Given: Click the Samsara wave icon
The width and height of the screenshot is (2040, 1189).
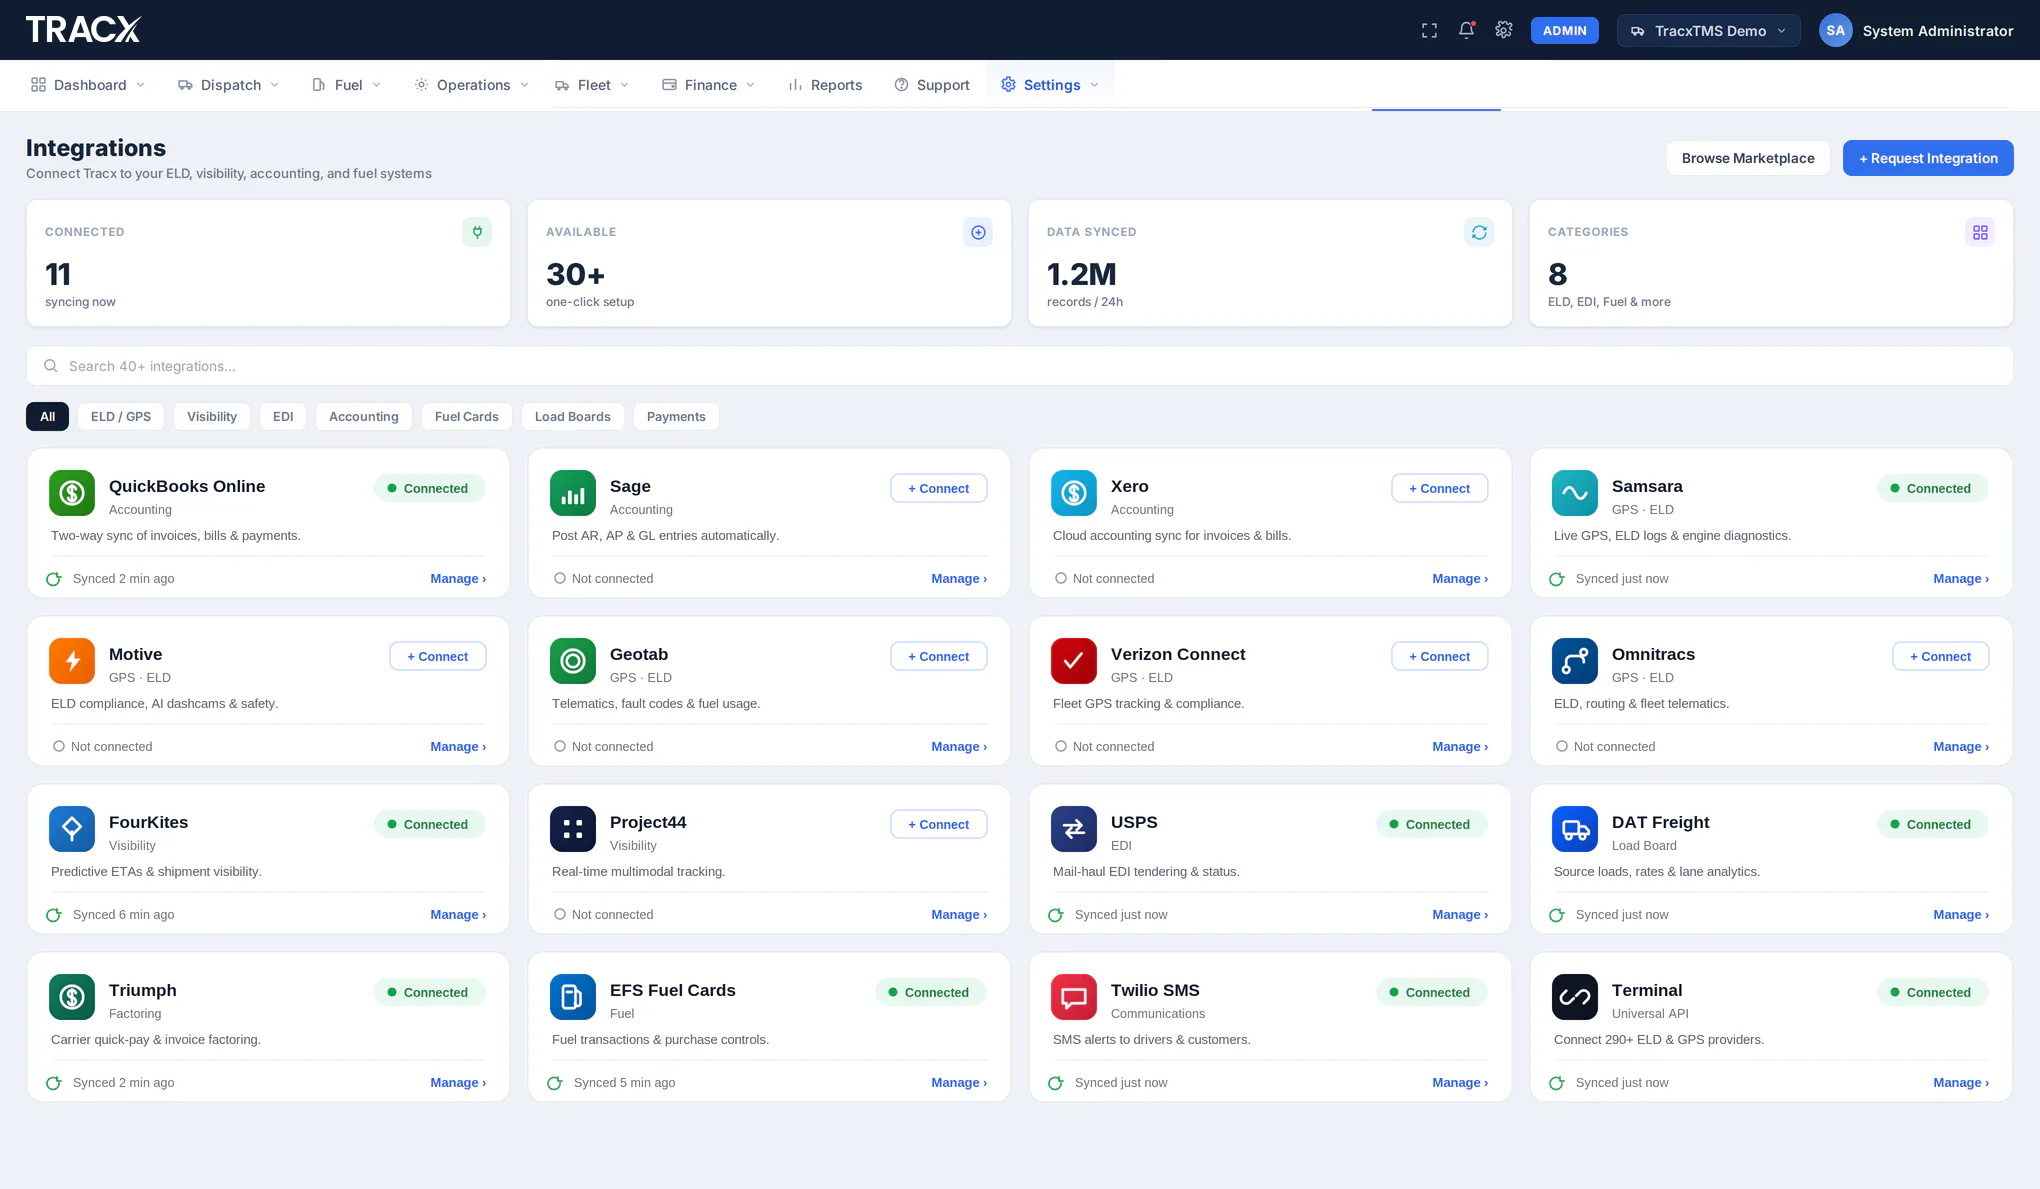Looking at the screenshot, I should tap(1575, 493).
